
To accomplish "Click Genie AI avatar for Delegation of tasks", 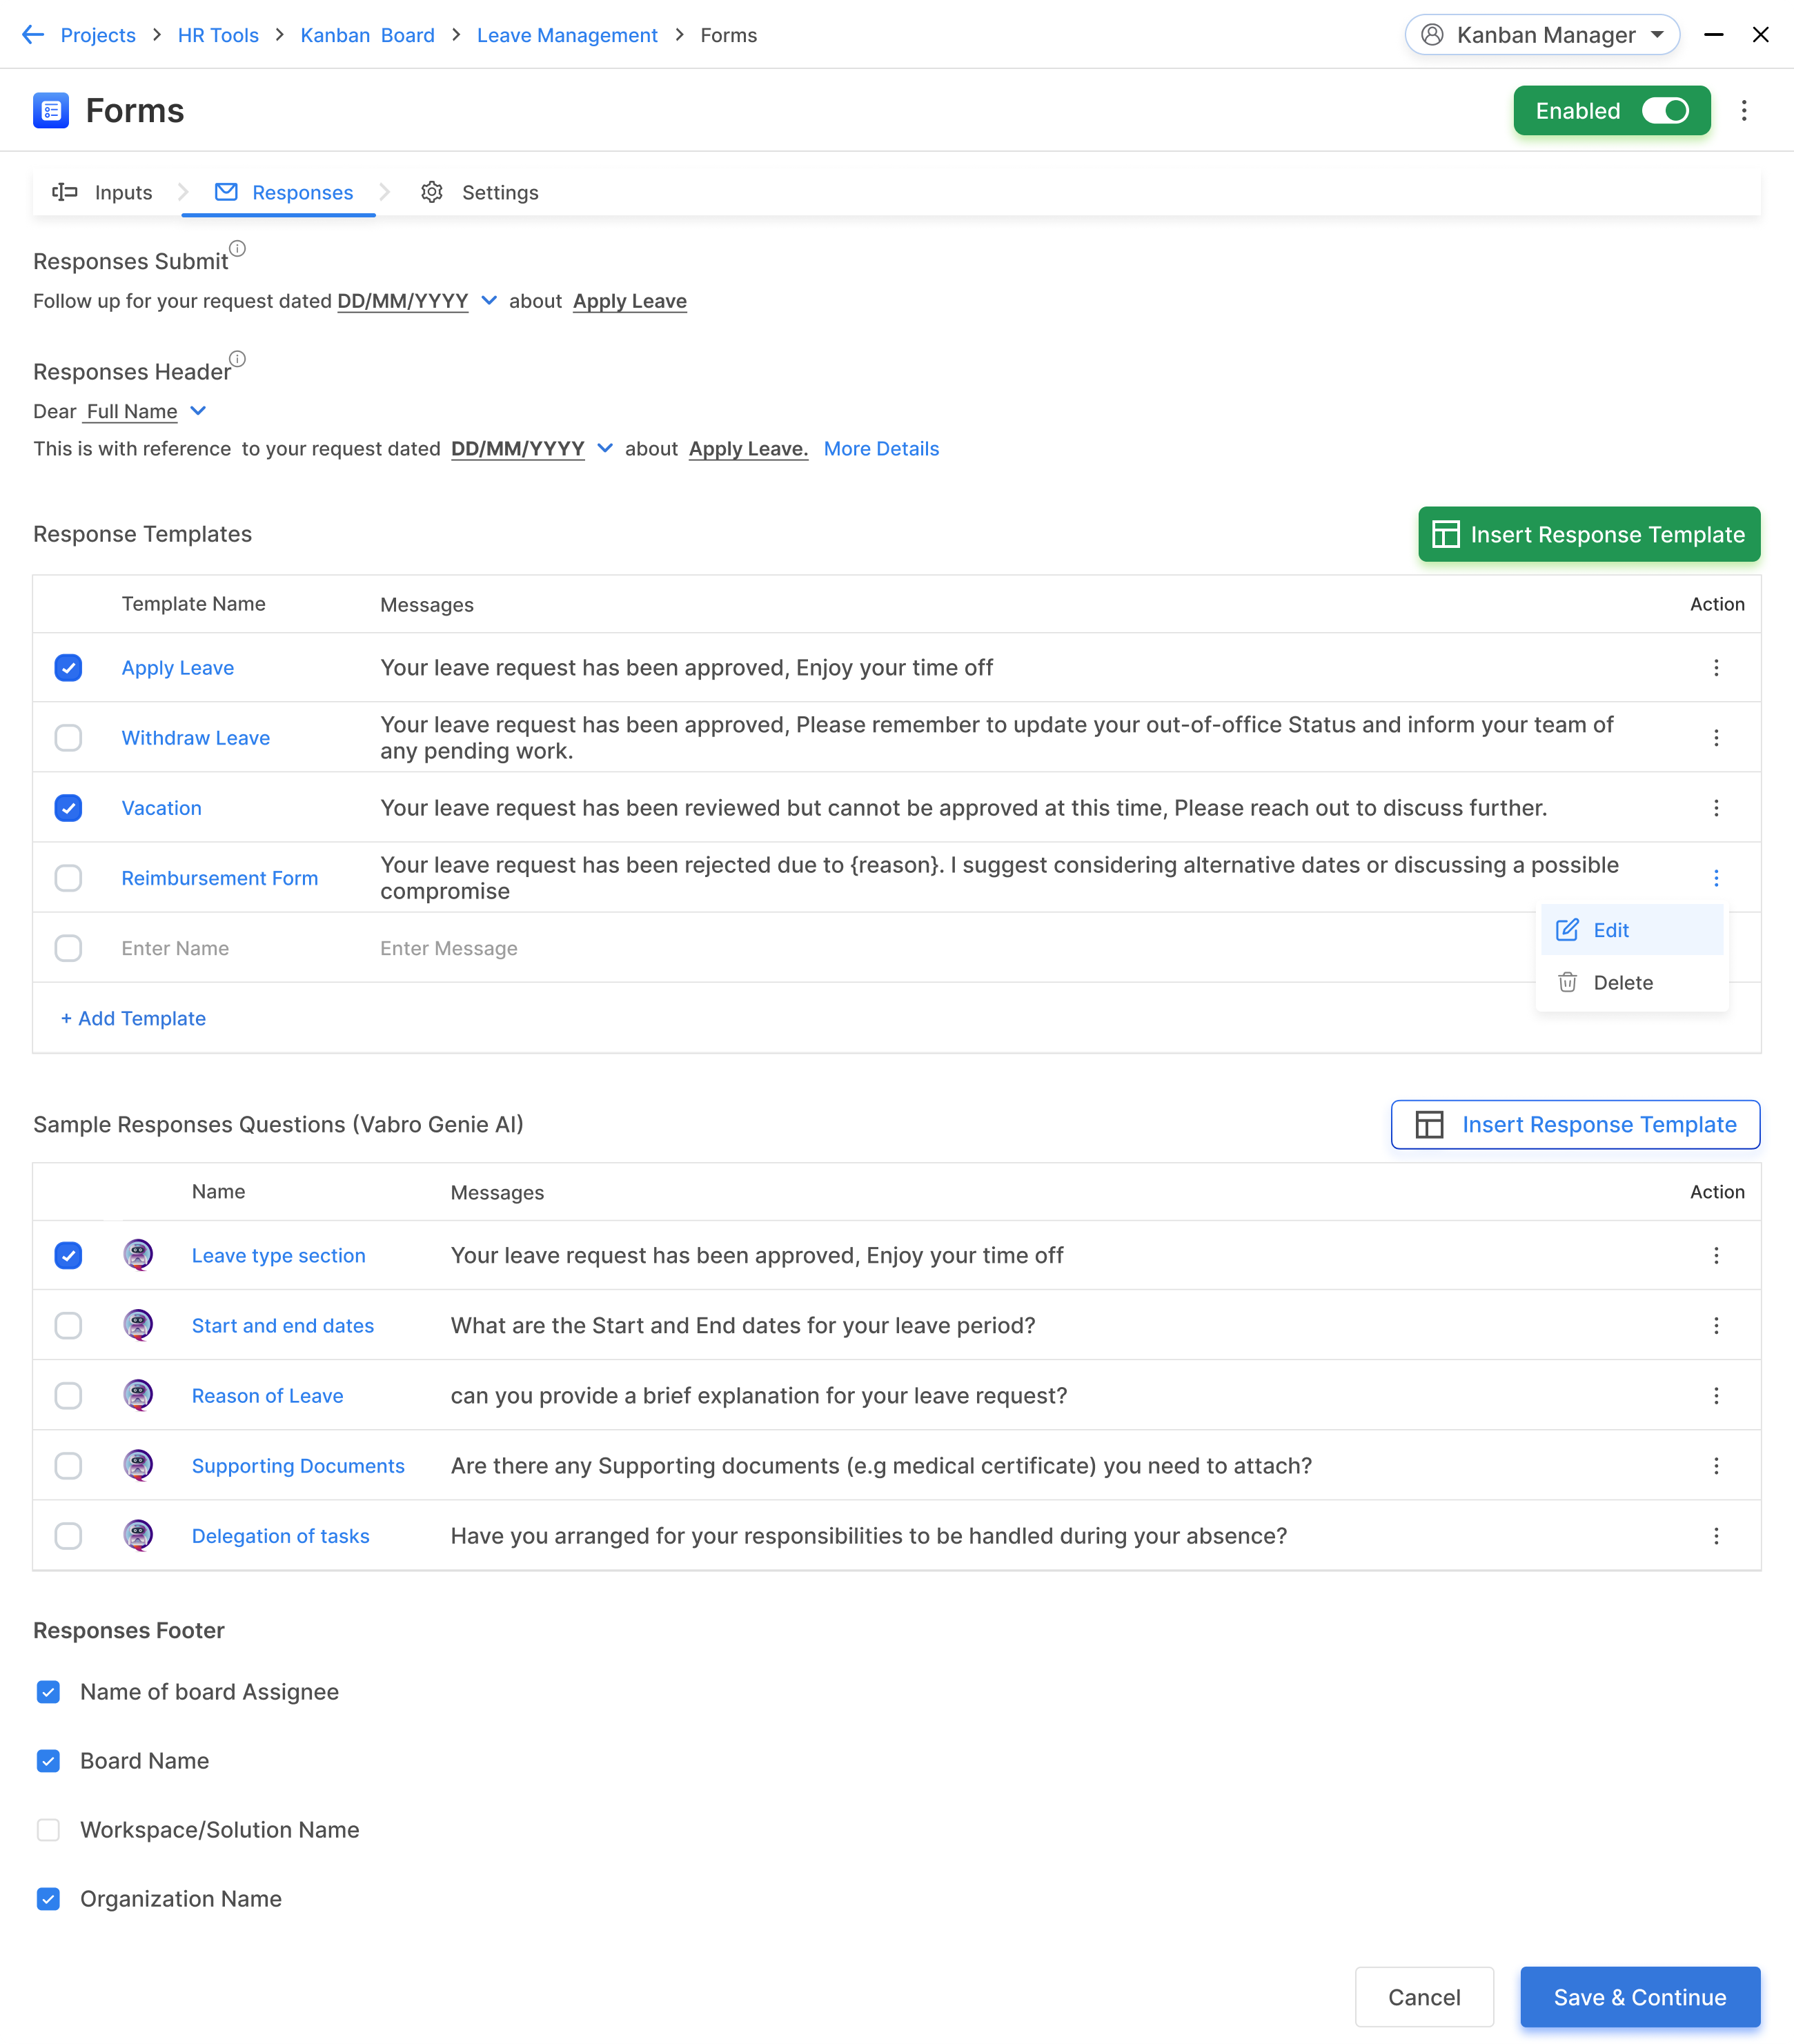I will click(x=138, y=1535).
